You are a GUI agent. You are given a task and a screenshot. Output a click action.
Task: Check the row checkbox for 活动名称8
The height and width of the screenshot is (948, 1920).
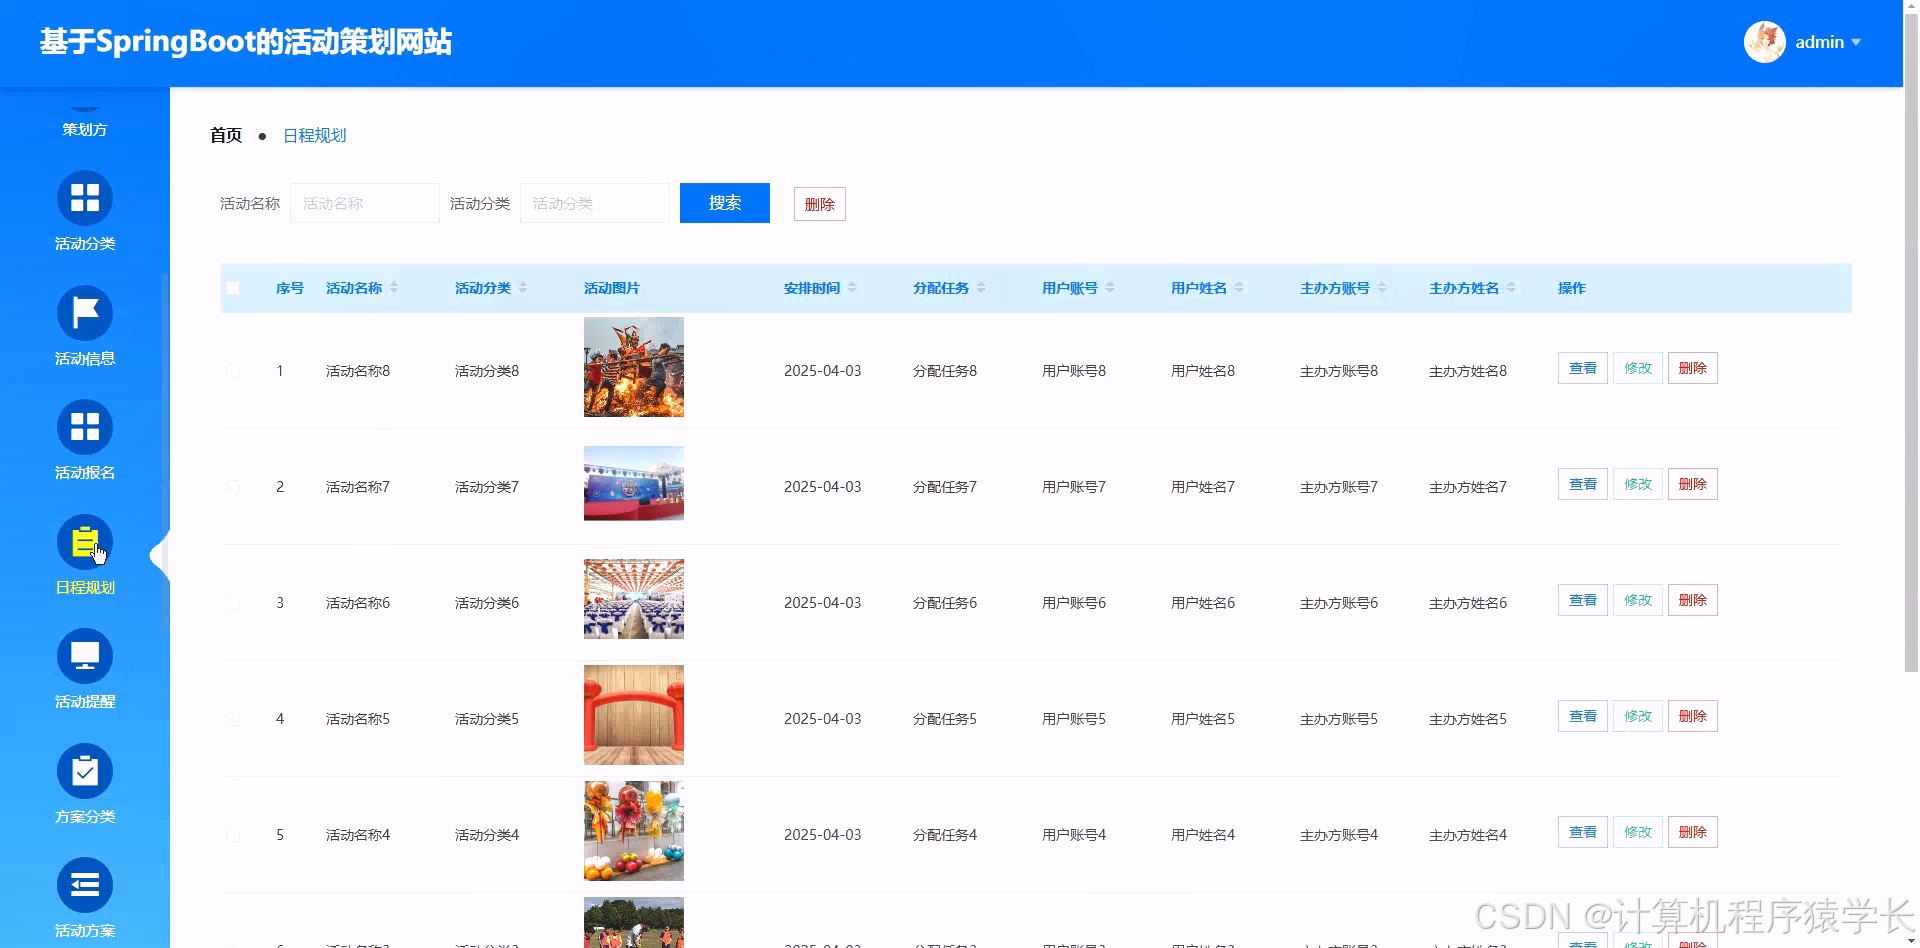(x=233, y=371)
